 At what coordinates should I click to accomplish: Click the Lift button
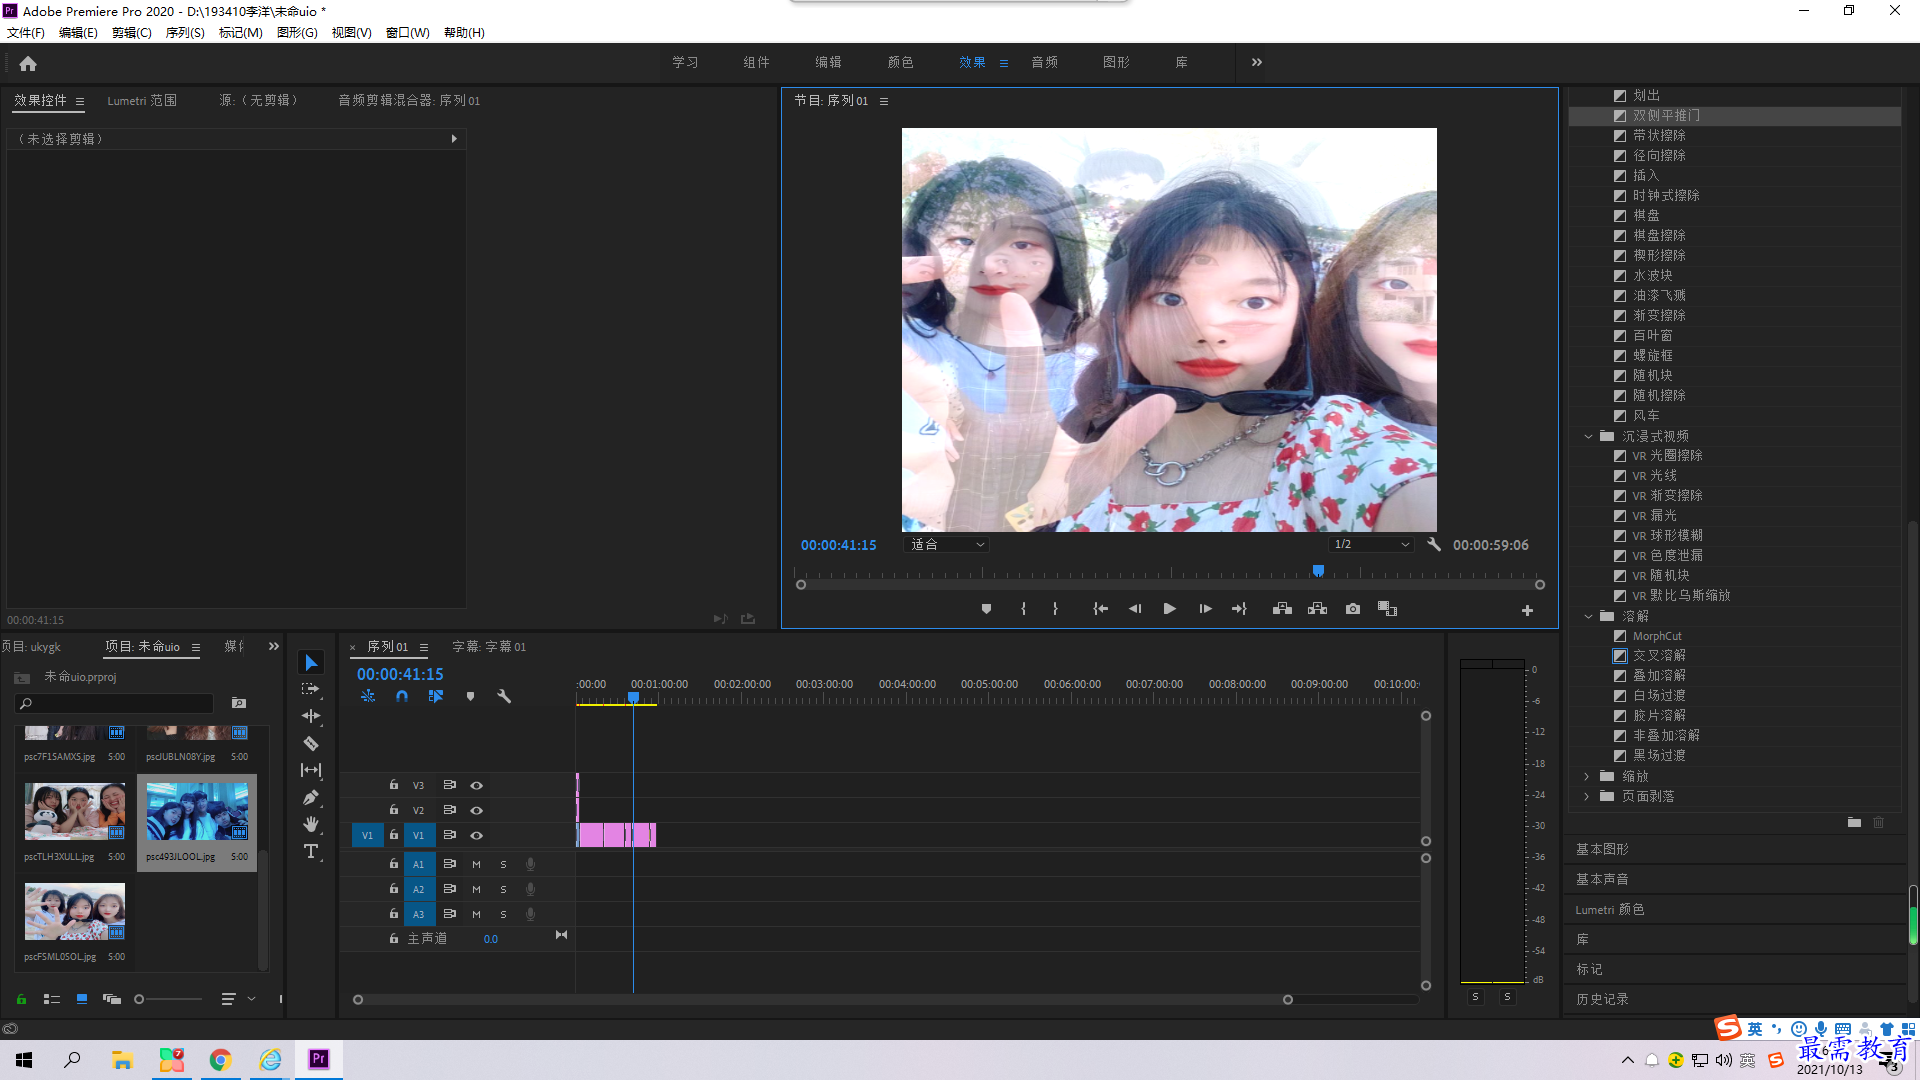click(x=1282, y=609)
